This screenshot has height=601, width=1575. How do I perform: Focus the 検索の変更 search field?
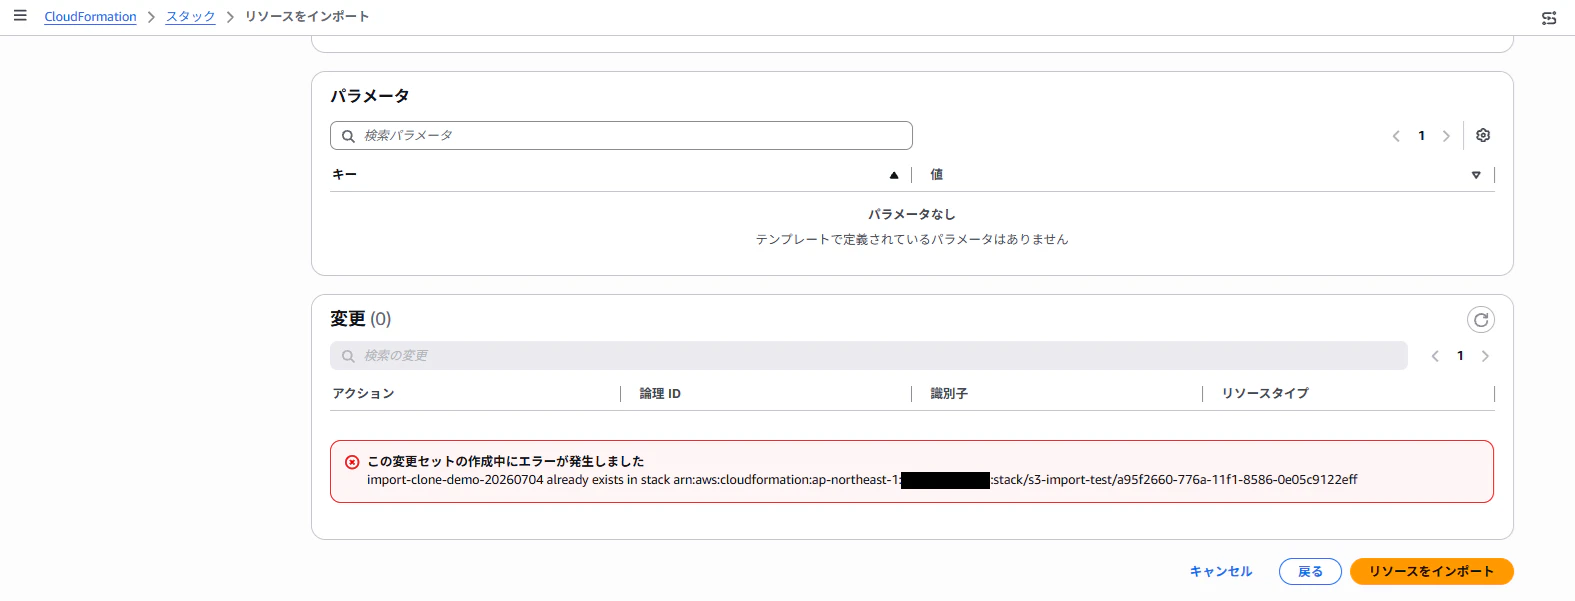[869, 356]
